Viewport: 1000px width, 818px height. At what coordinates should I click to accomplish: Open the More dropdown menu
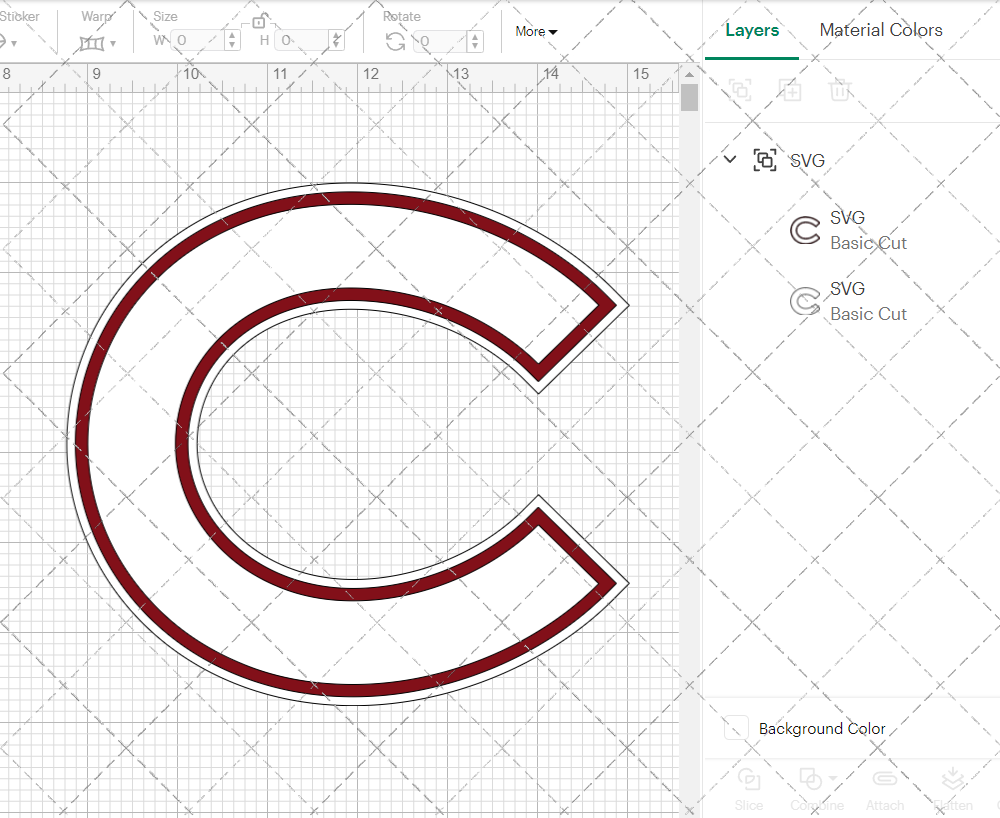coord(536,31)
